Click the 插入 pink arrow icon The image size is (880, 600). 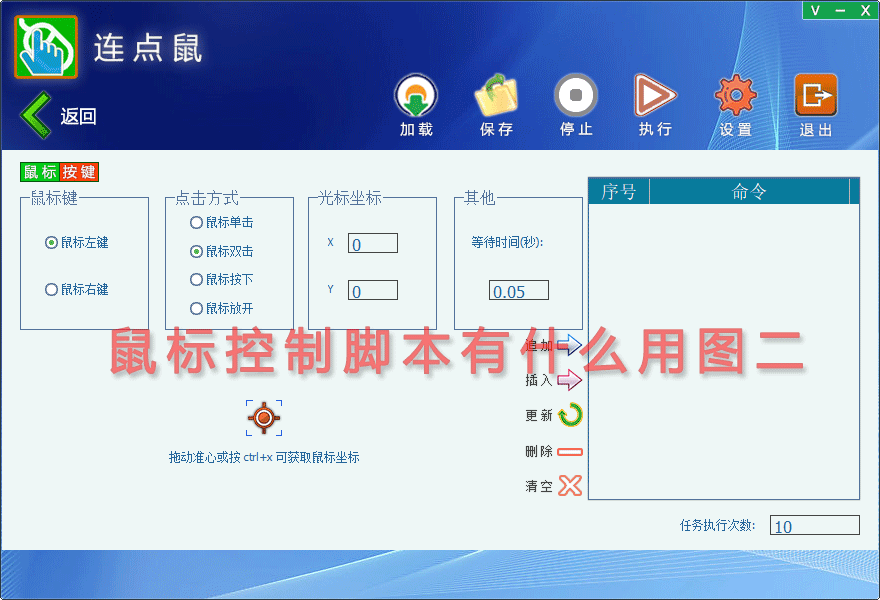coord(569,380)
